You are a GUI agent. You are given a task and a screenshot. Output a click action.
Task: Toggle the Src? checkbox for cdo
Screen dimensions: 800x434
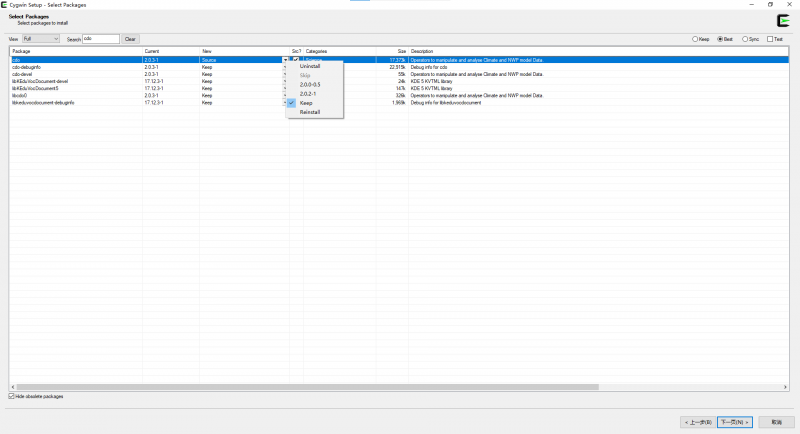tap(295, 60)
